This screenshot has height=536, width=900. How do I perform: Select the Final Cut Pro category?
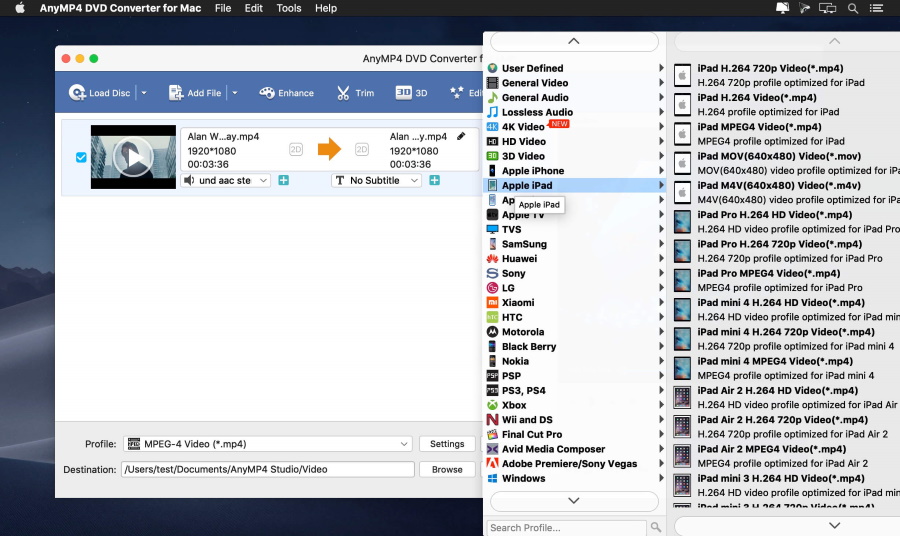575,434
